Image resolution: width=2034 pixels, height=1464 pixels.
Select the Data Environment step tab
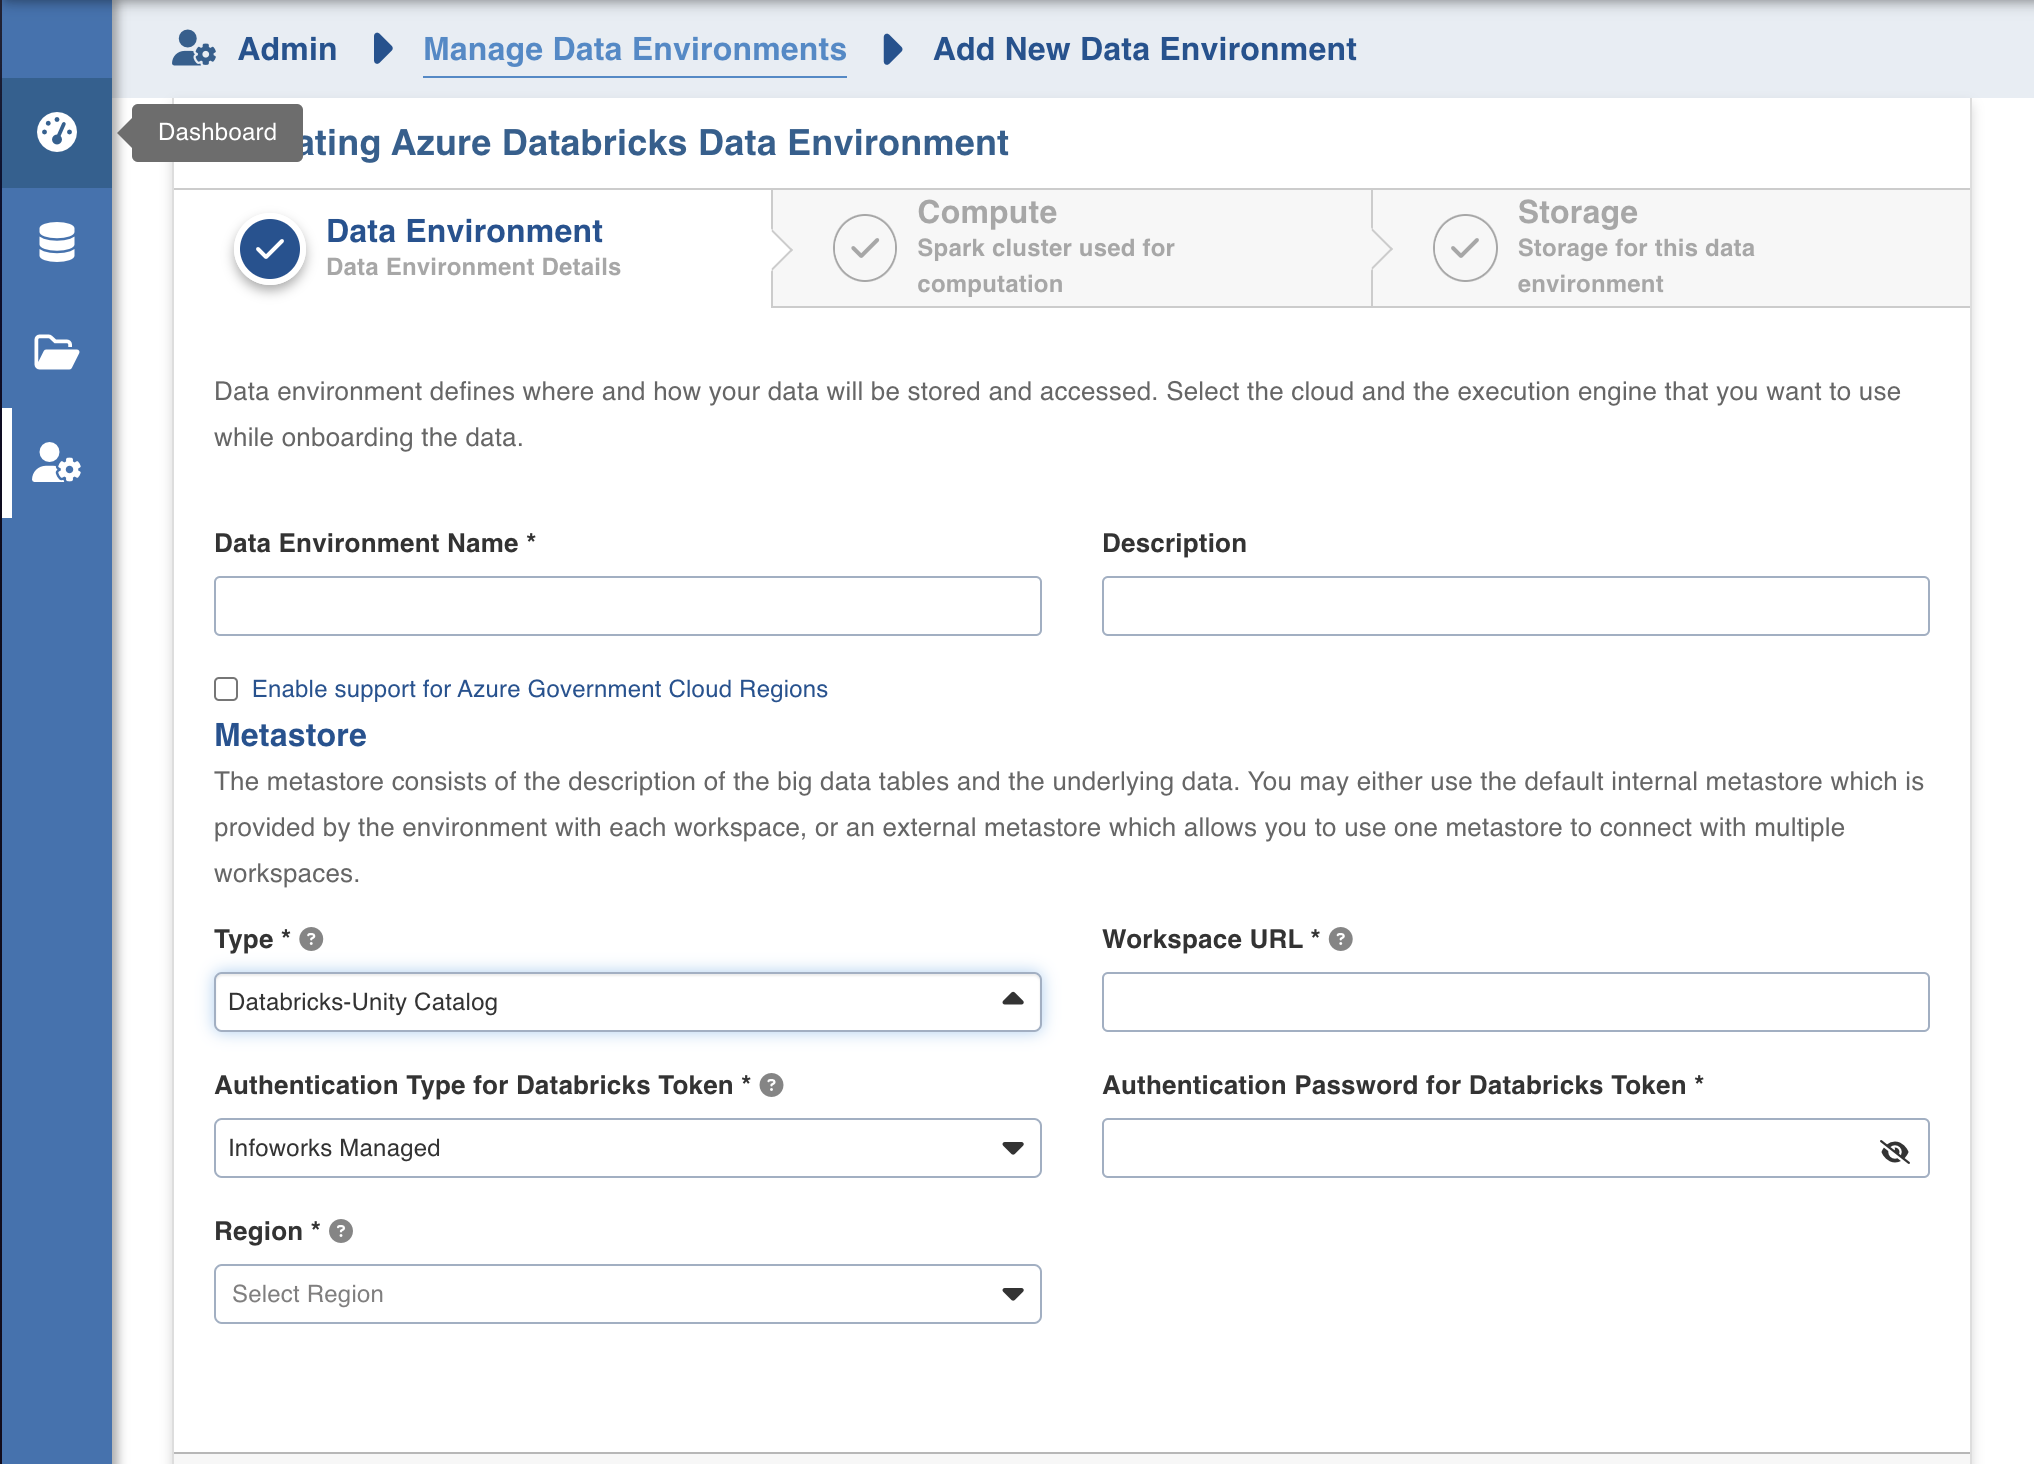pyautogui.click(x=472, y=248)
